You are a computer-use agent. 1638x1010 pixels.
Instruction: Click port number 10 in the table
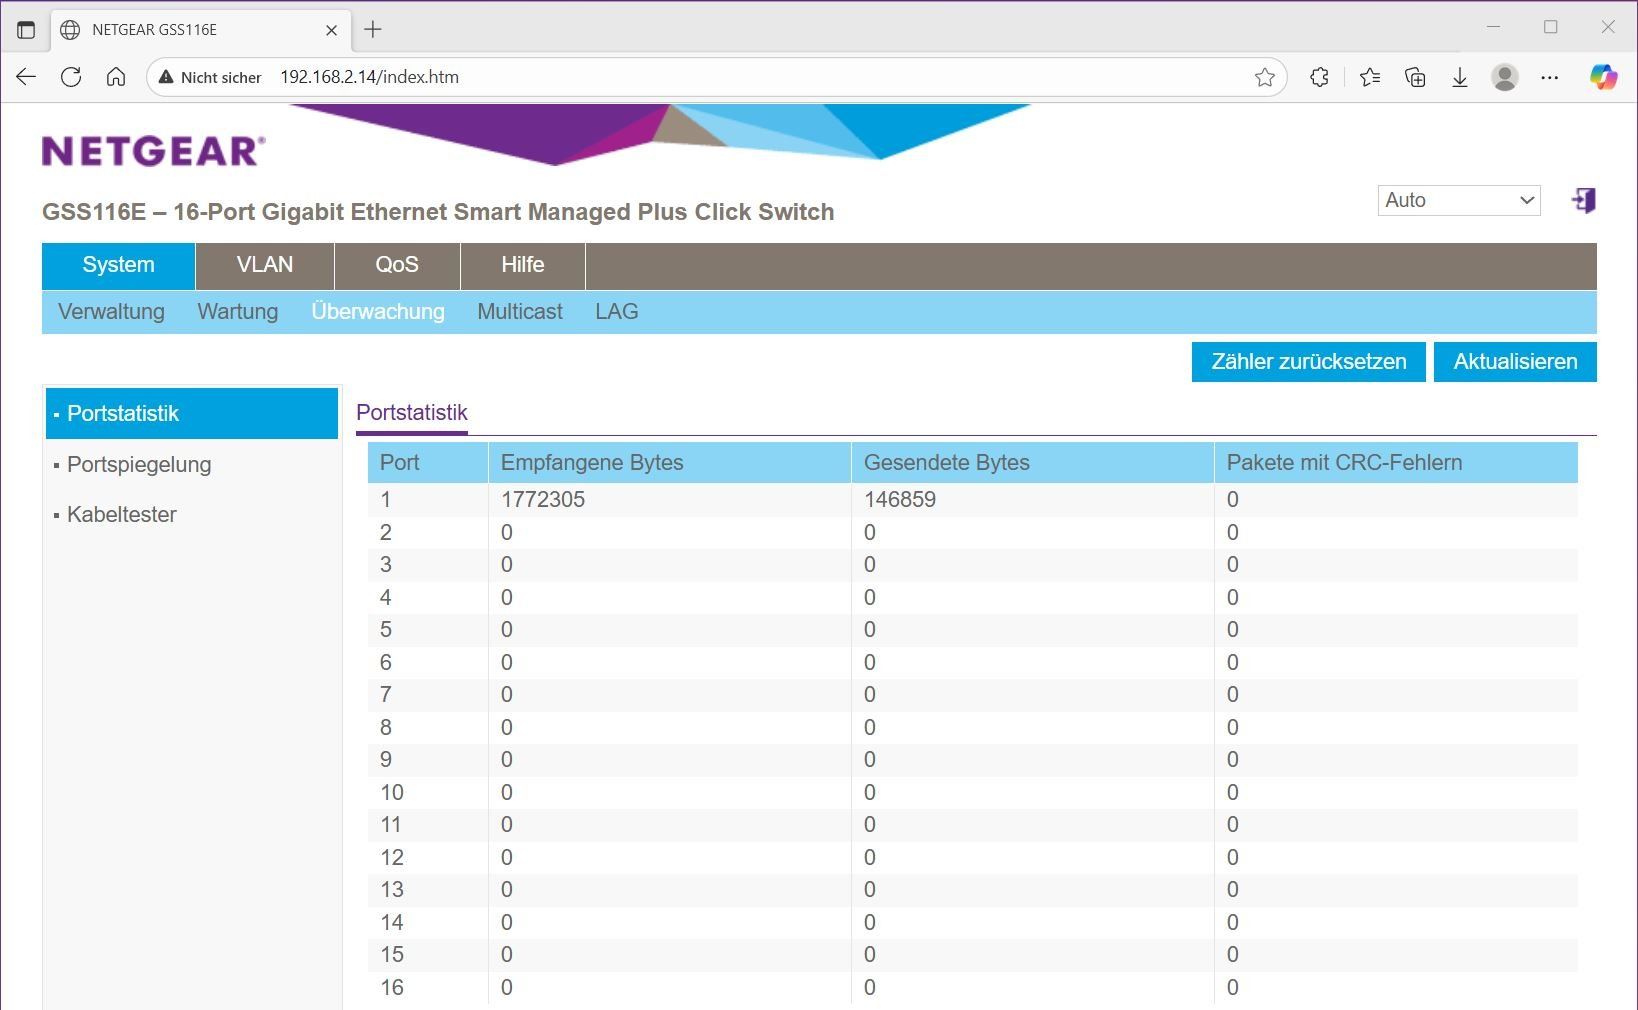(x=392, y=793)
